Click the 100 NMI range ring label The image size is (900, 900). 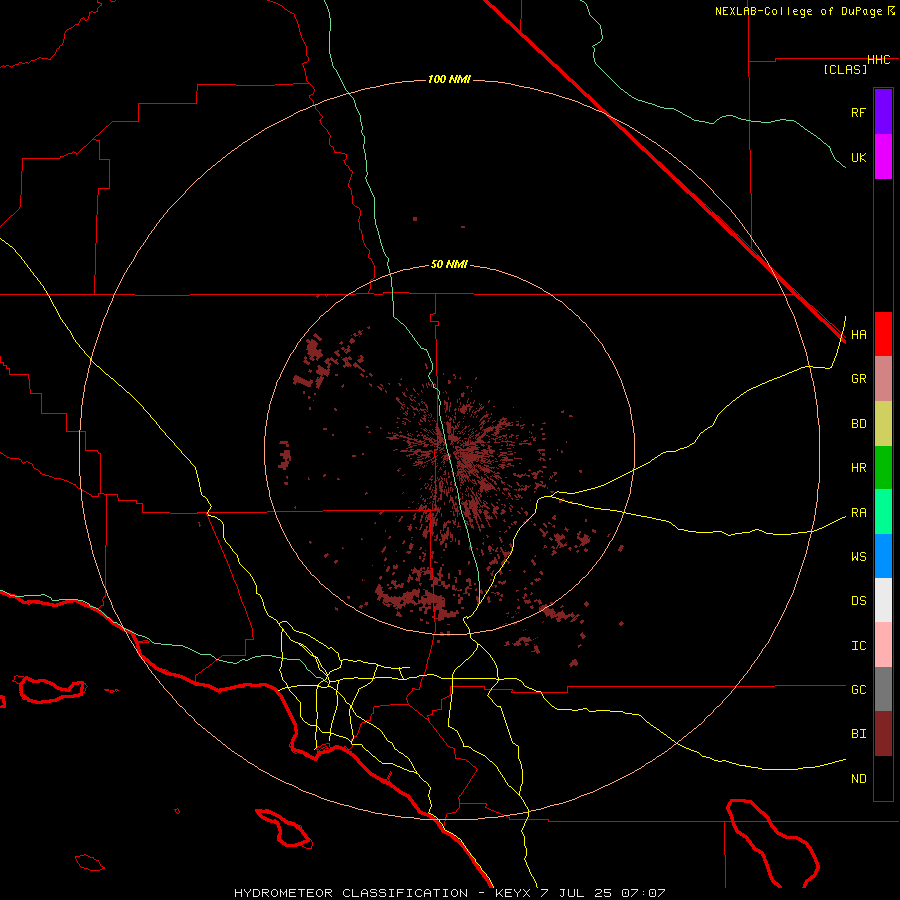(x=449, y=79)
